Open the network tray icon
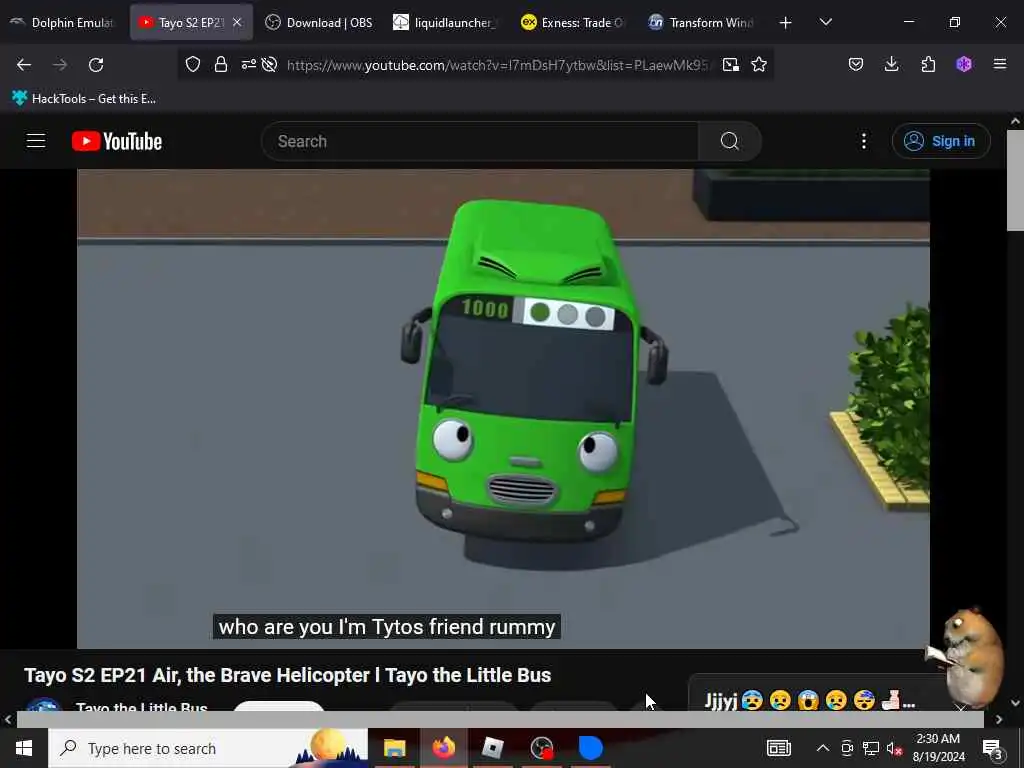 click(x=871, y=748)
